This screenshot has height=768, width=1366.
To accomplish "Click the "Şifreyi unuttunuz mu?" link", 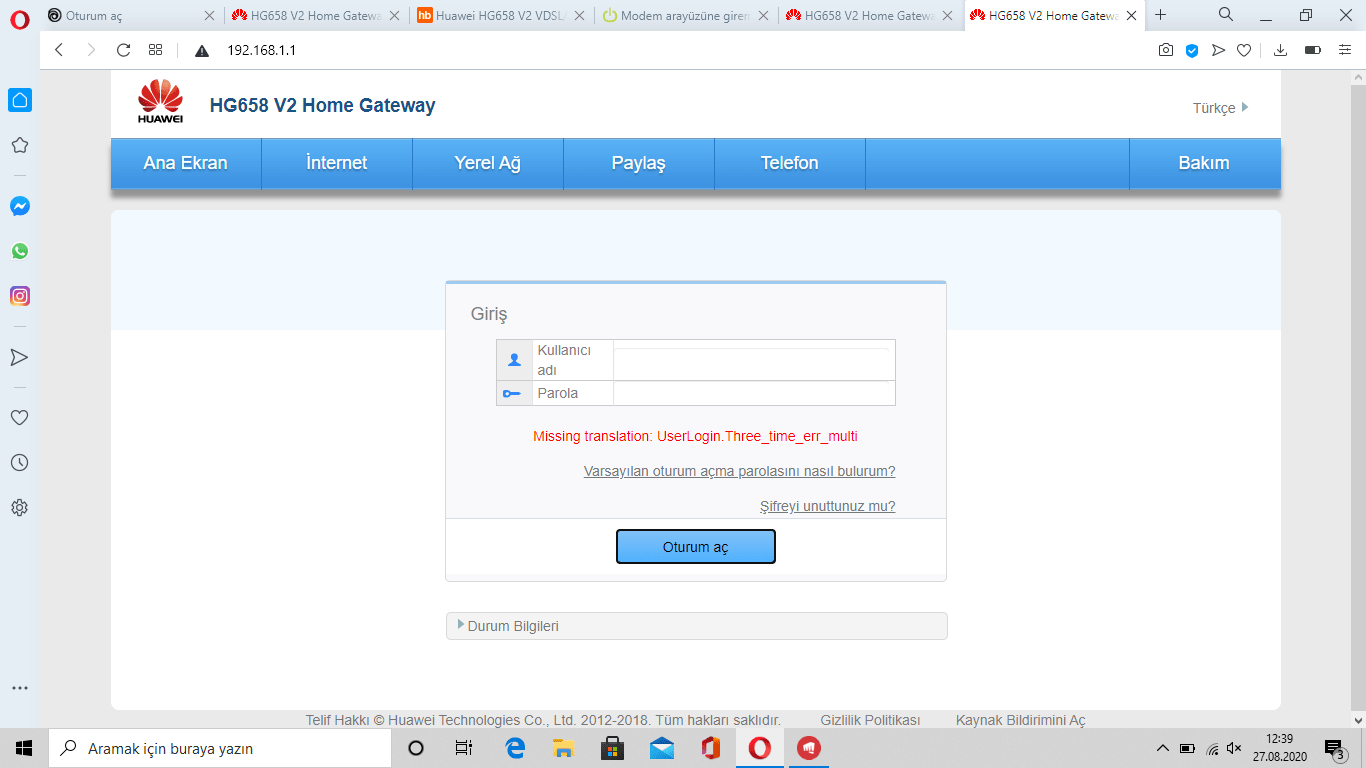I will coord(828,506).
